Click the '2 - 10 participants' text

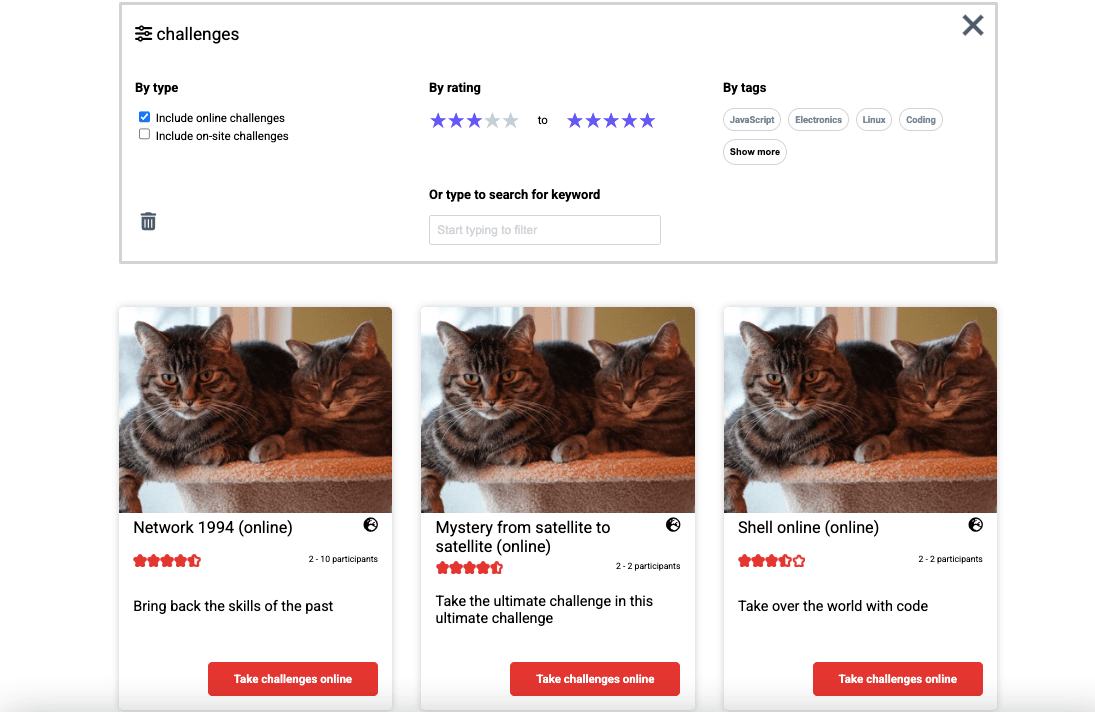tap(343, 559)
